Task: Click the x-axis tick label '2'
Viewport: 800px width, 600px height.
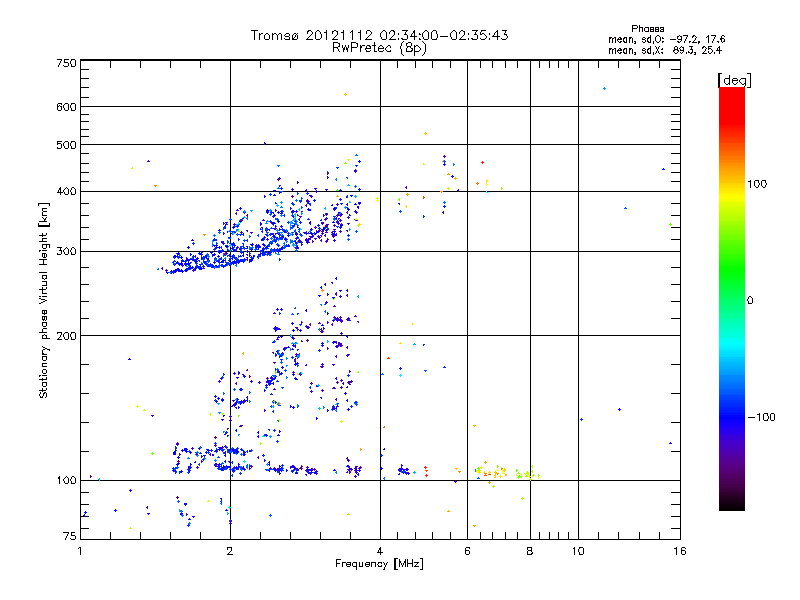Action: [x=230, y=551]
